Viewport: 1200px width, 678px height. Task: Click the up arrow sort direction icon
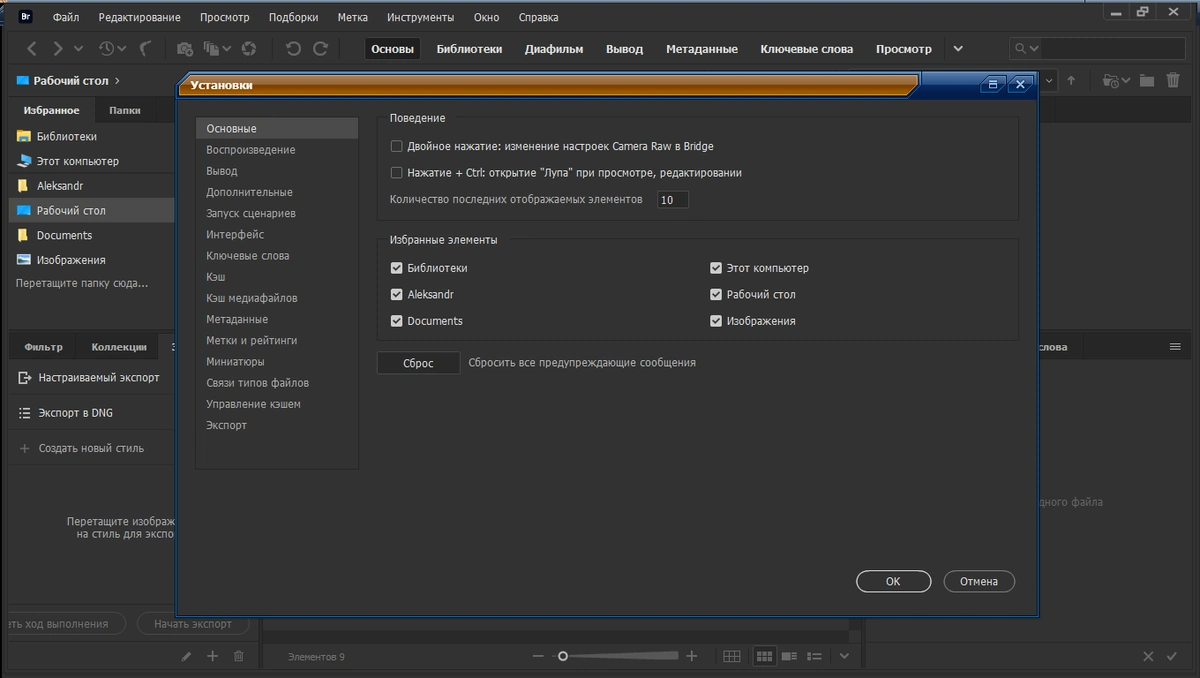click(1071, 81)
